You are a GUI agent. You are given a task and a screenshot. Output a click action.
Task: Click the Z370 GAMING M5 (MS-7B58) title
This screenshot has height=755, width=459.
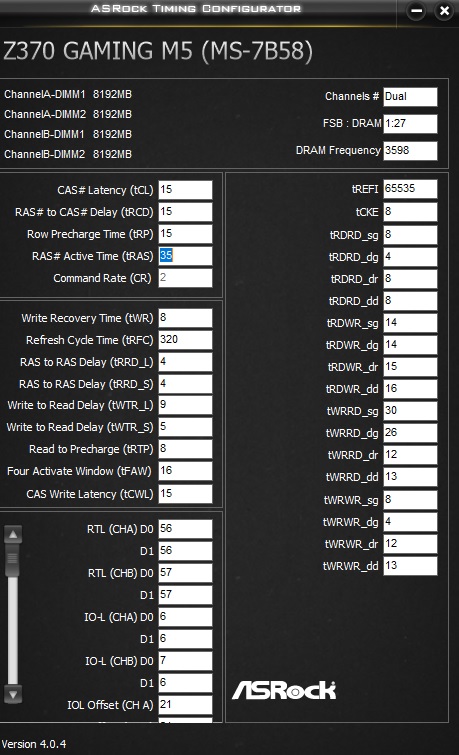(x=158, y=52)
